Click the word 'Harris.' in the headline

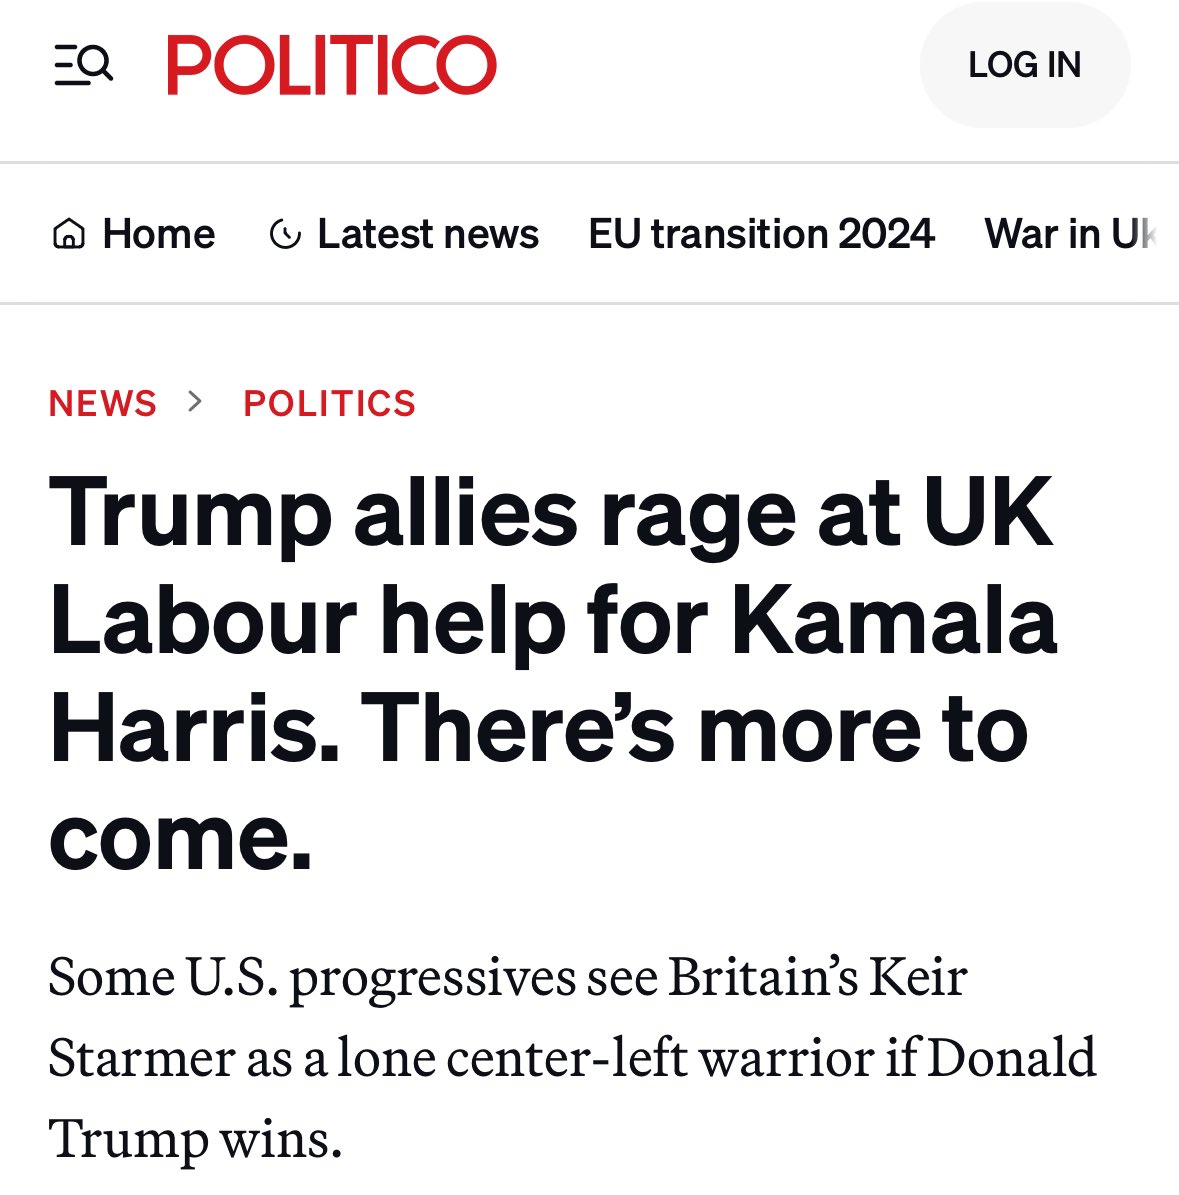[x=194, y=729]
